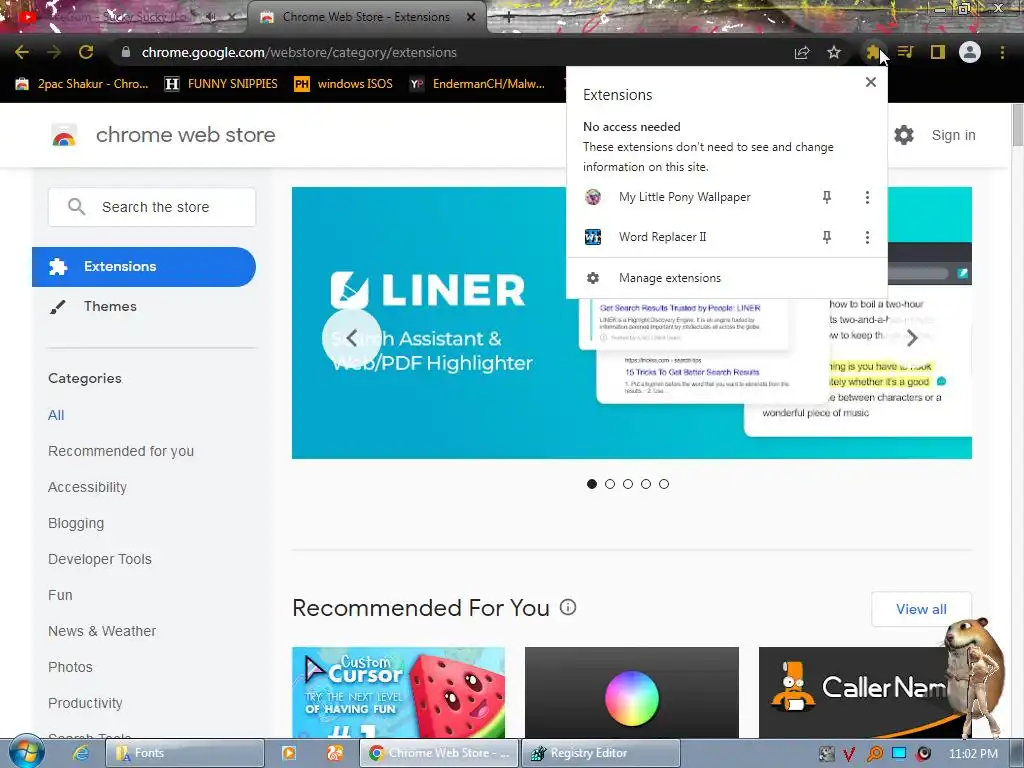Choose the Recommended for you category
1024x768 pixels.
(x=121, y=451)
